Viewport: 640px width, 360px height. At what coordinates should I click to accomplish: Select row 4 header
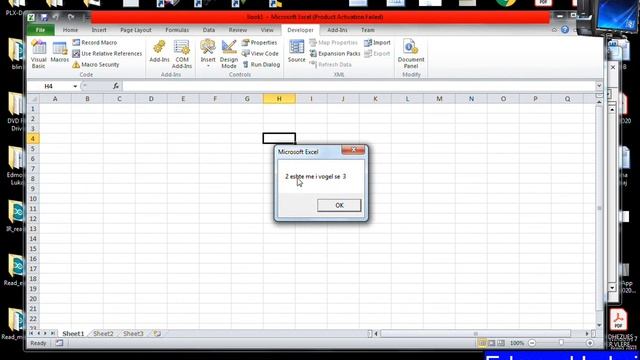click(x=33, y=138)
